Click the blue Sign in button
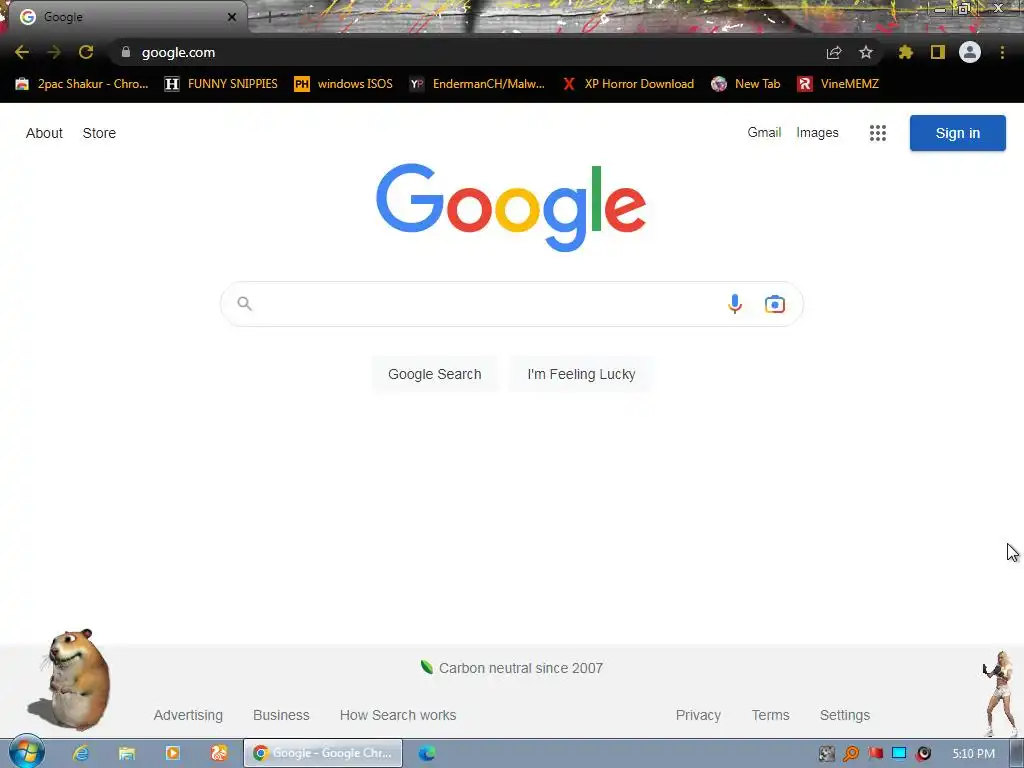This screenshot has height=768, width=1024. coord(957,133)
